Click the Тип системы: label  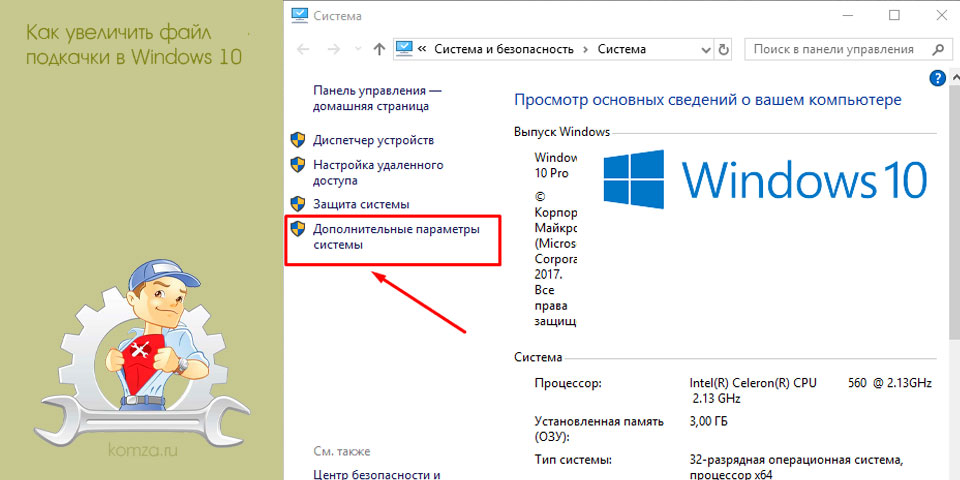pos(573,459)
